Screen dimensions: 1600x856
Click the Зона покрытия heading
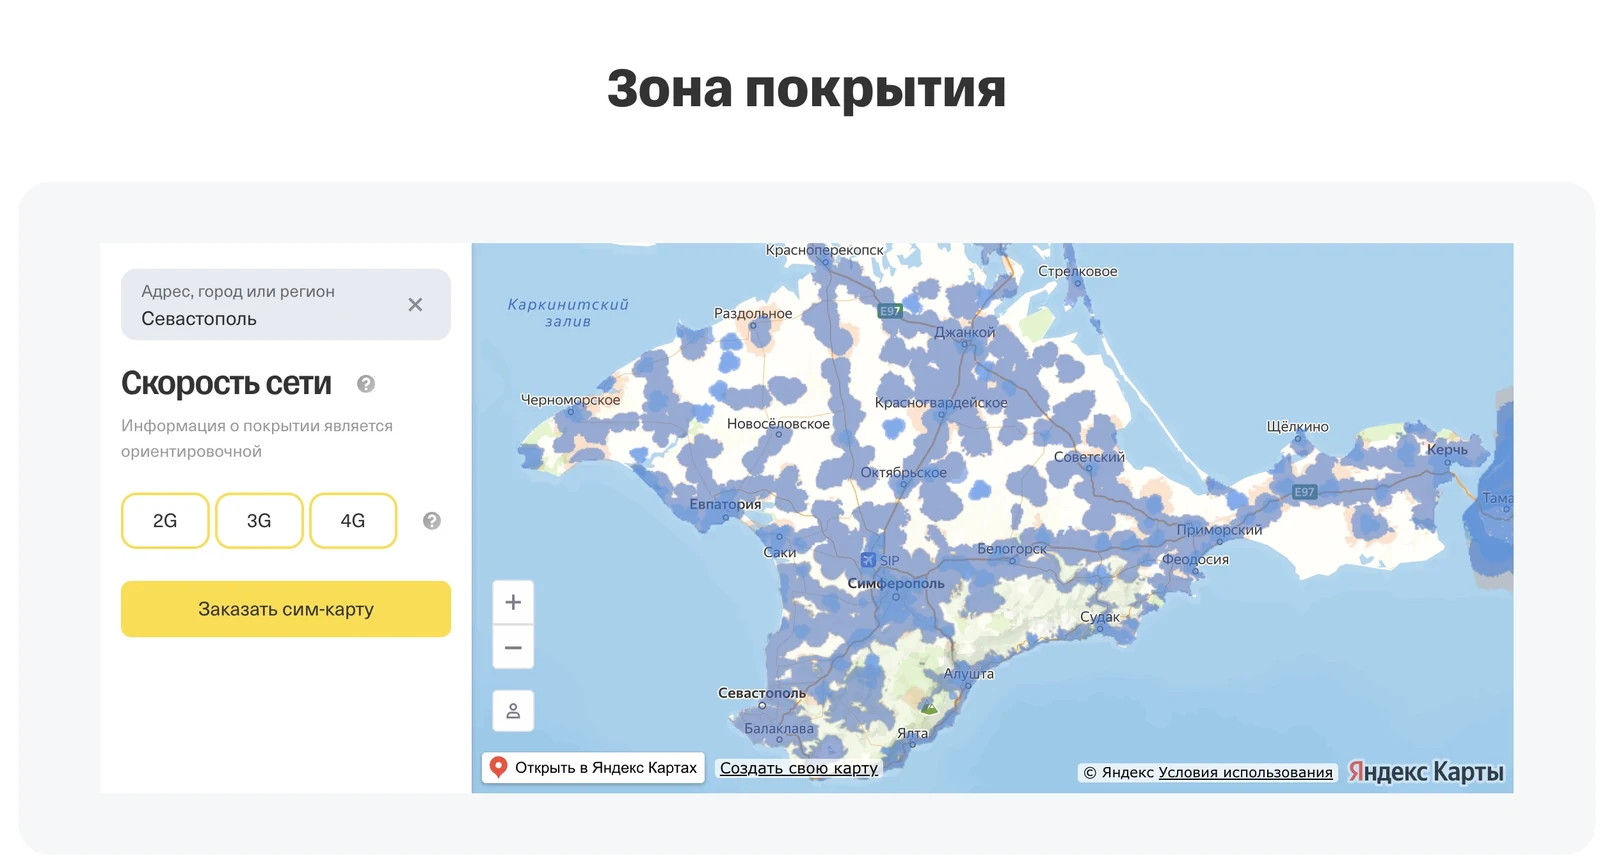point(806,89)
